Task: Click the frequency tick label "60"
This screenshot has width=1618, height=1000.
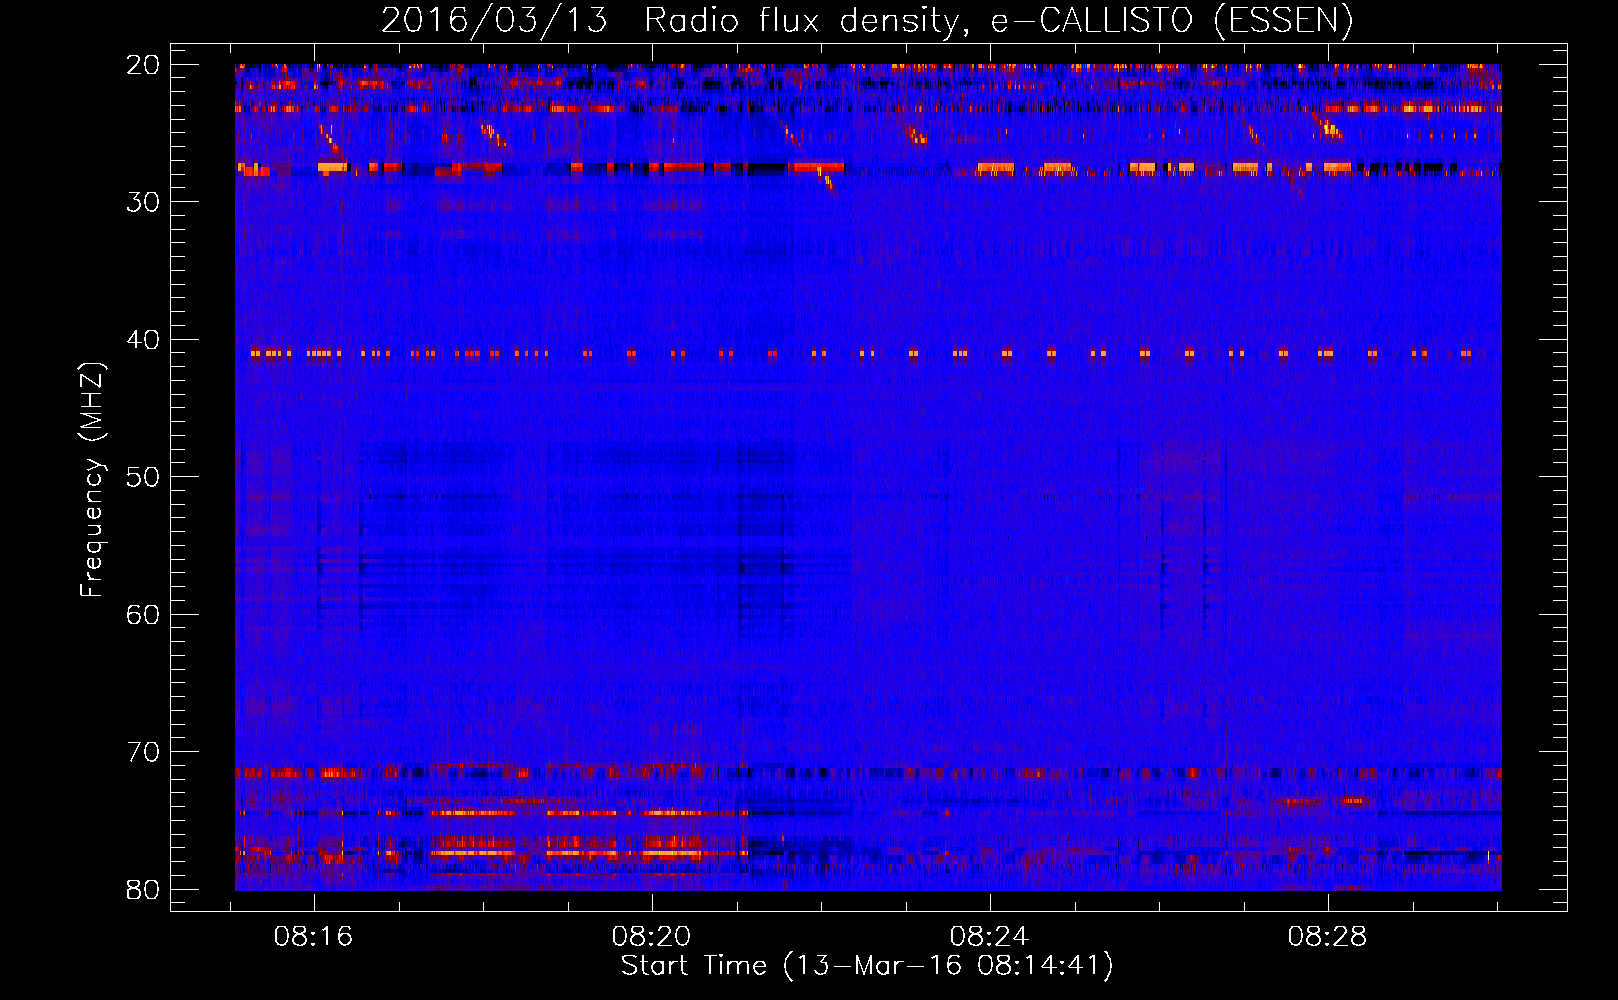Action: point(144,614)
